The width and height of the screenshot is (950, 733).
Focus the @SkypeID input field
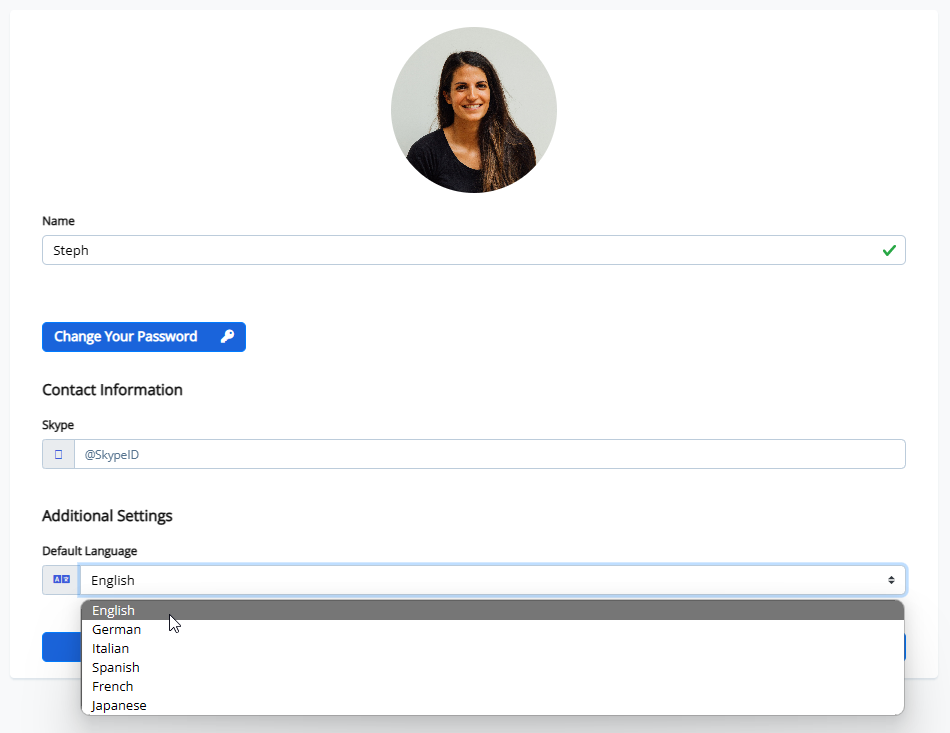[490, 454]
